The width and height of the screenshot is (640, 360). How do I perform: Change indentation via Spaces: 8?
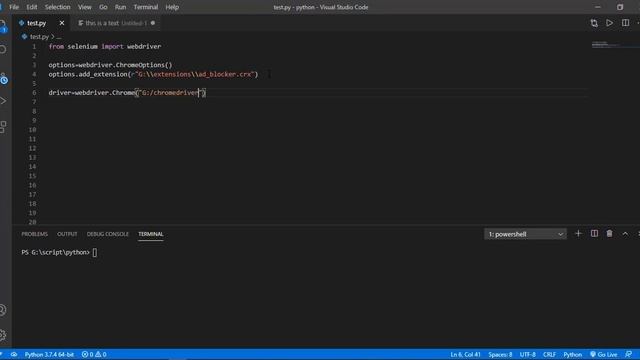point(500,354)
